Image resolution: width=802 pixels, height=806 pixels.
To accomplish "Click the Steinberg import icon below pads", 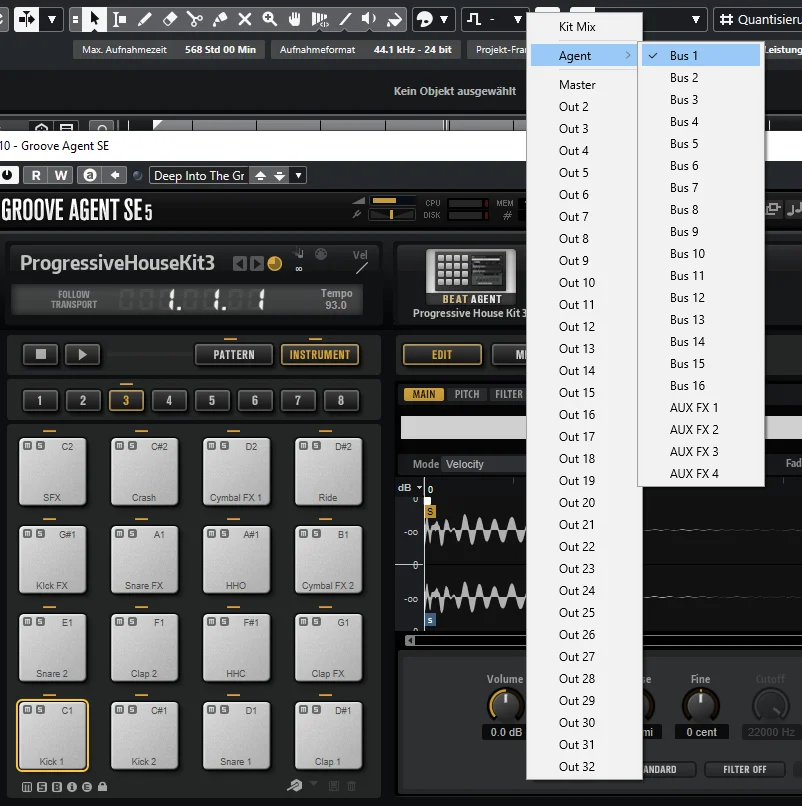I will (295, 785).
